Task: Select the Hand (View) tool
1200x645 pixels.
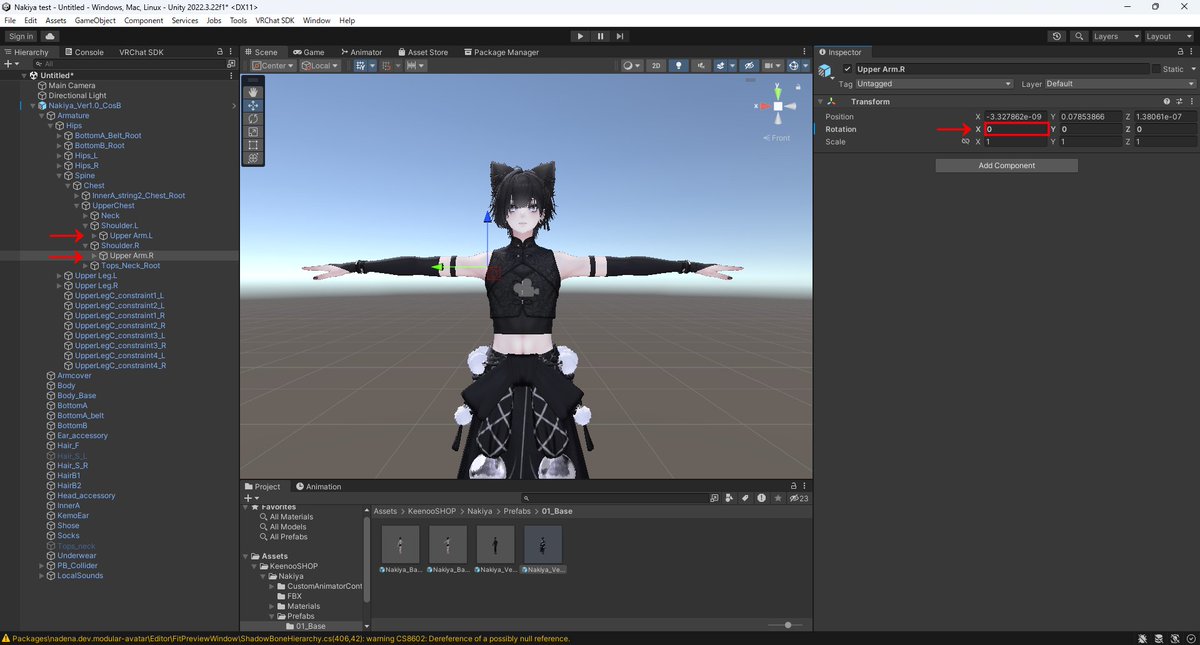Action: click(x=253, y=92)
